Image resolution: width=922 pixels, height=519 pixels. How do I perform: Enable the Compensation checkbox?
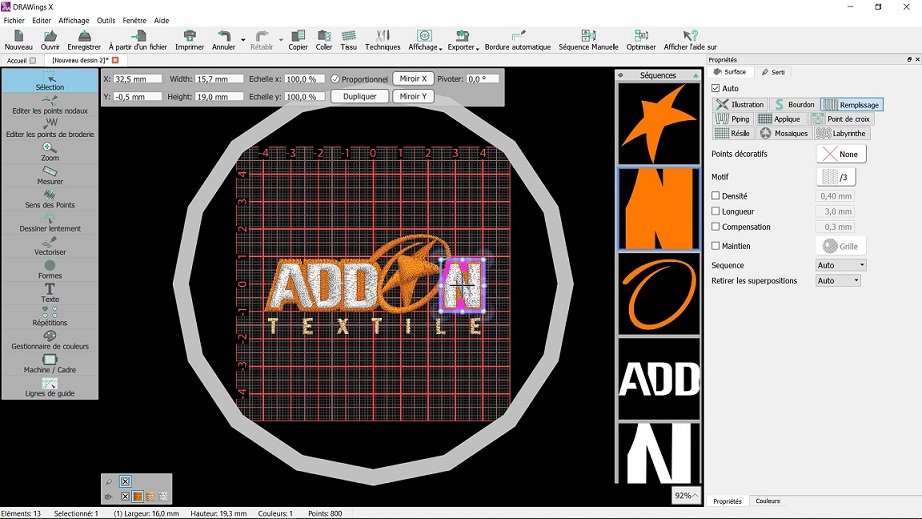coord(716,226)
